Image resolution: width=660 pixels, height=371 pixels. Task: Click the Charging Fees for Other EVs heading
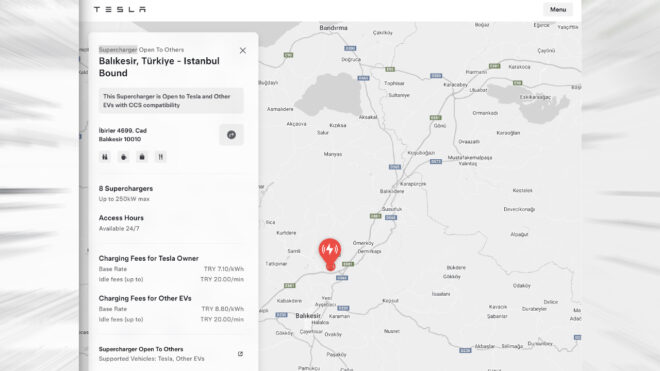click(x=145, y=298)
